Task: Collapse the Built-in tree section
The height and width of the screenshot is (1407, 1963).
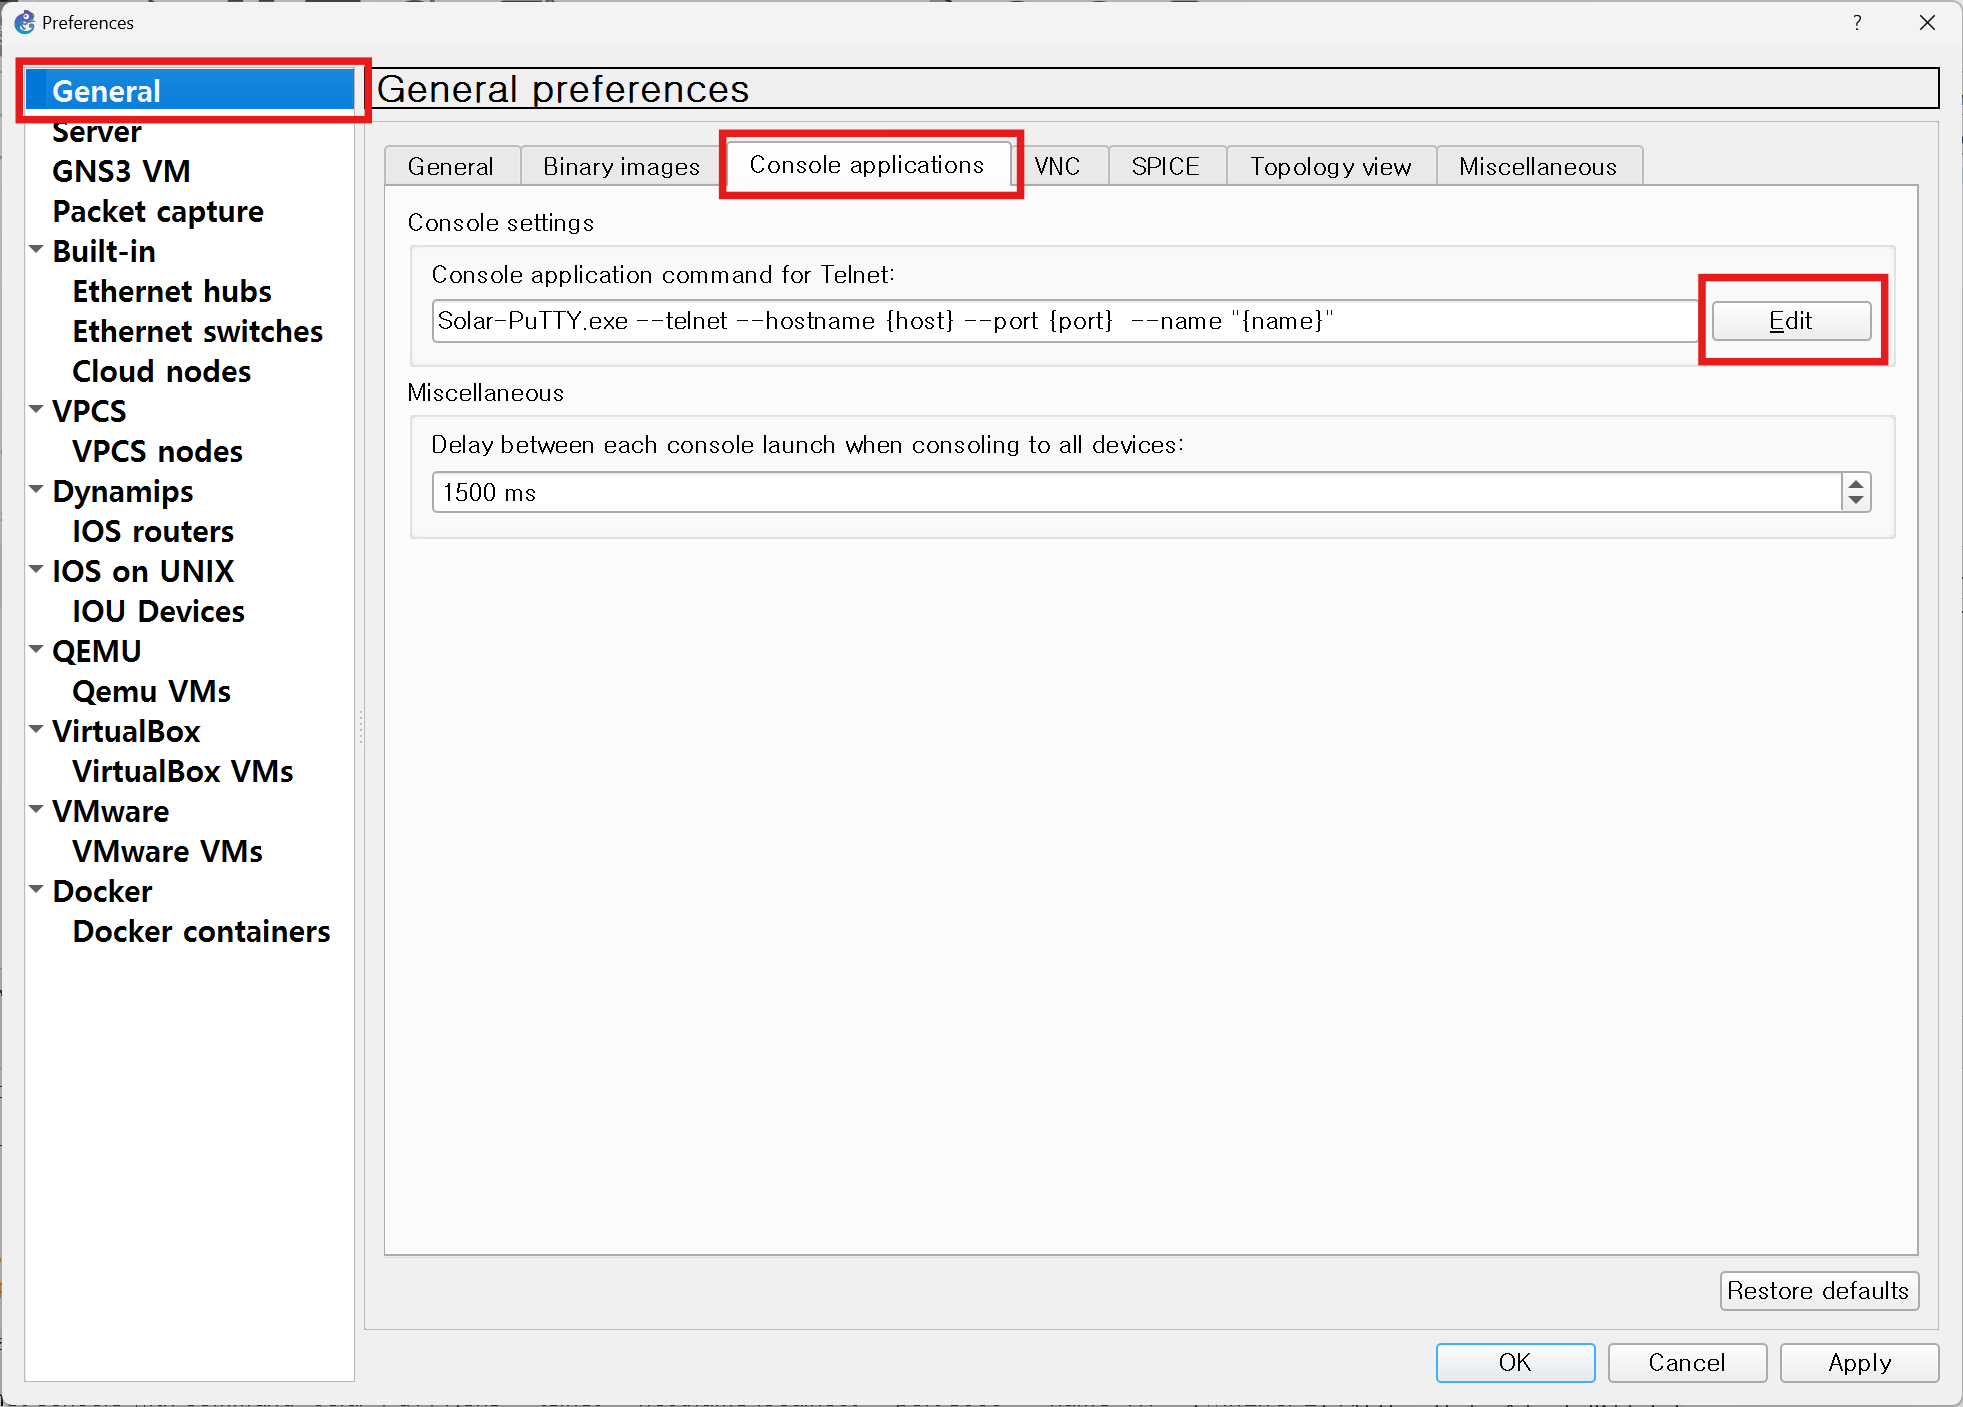Action: [37, 249]
